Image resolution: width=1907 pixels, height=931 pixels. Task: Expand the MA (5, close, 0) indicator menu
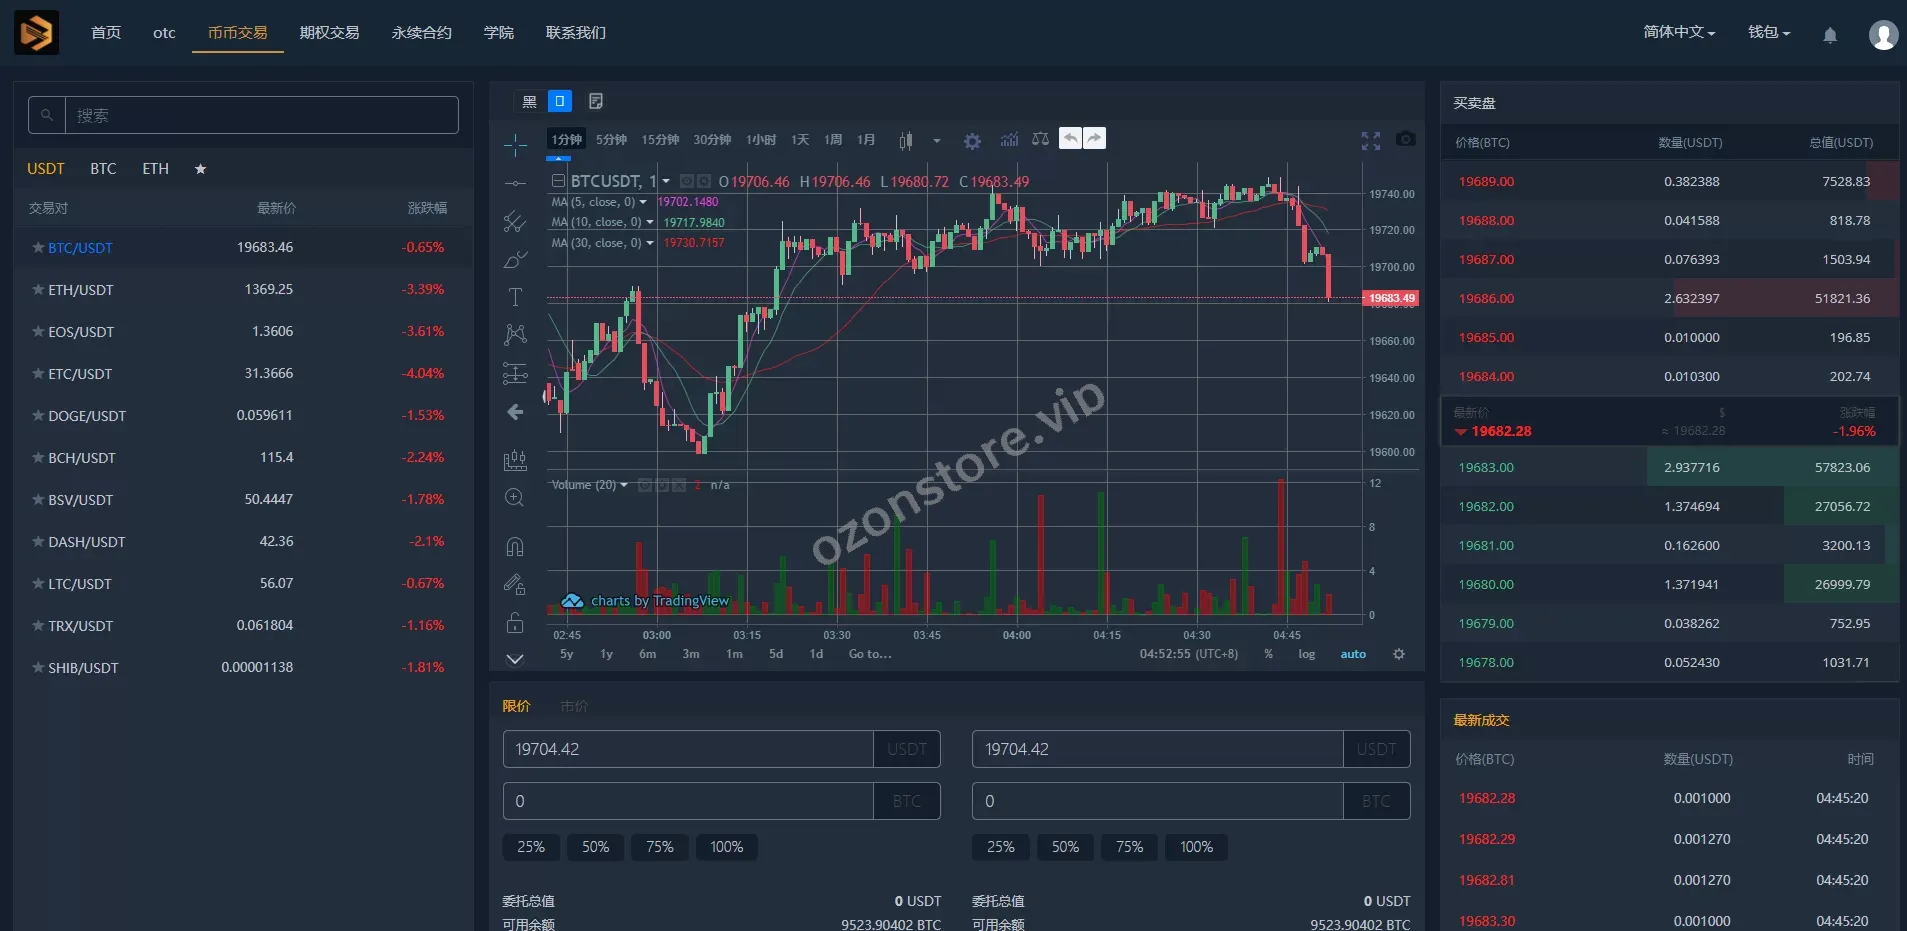pos(643,202)
